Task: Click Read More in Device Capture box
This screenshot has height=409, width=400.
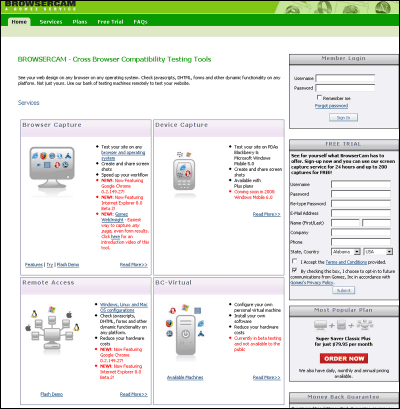Action: [x=267, y=214]
